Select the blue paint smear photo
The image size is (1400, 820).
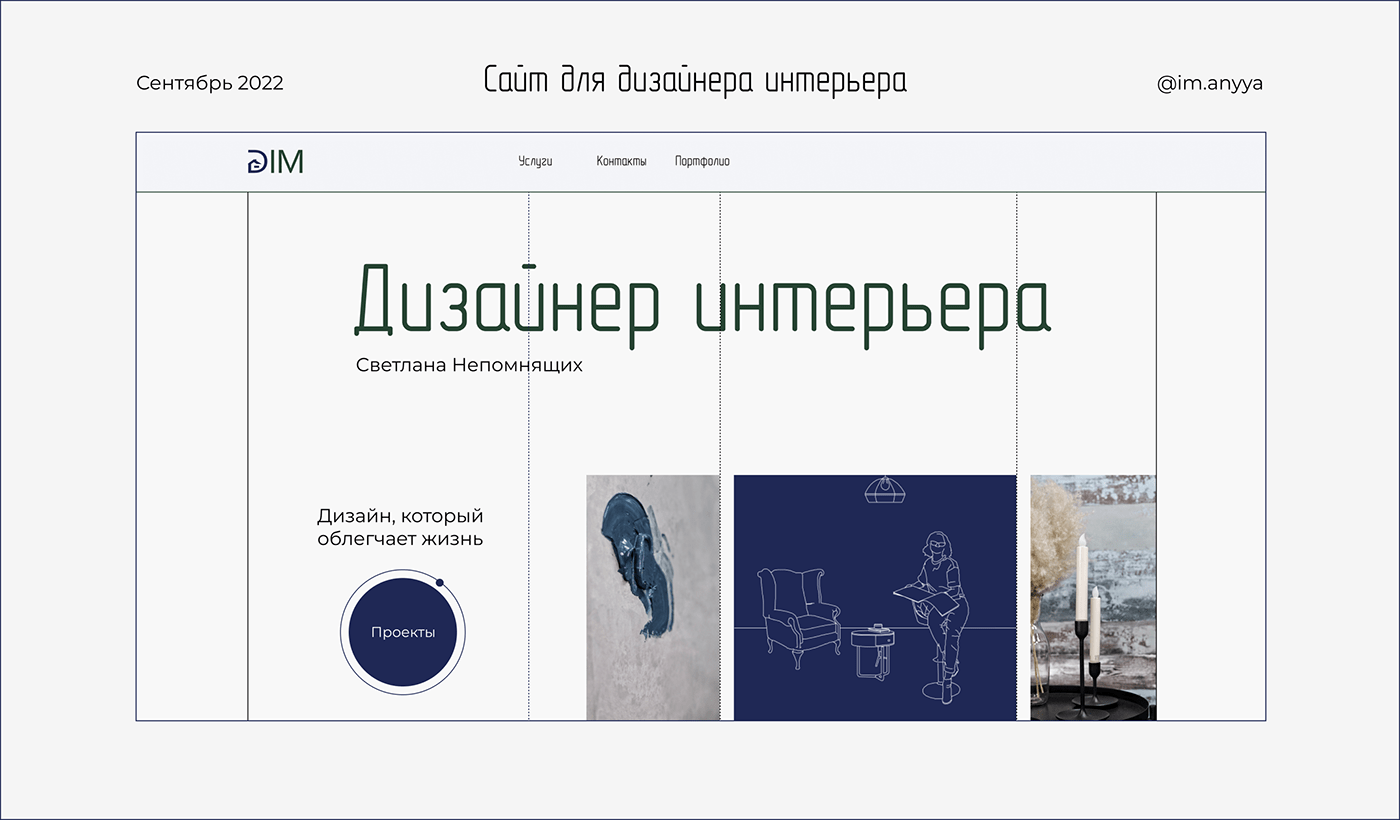coord(640,570)
